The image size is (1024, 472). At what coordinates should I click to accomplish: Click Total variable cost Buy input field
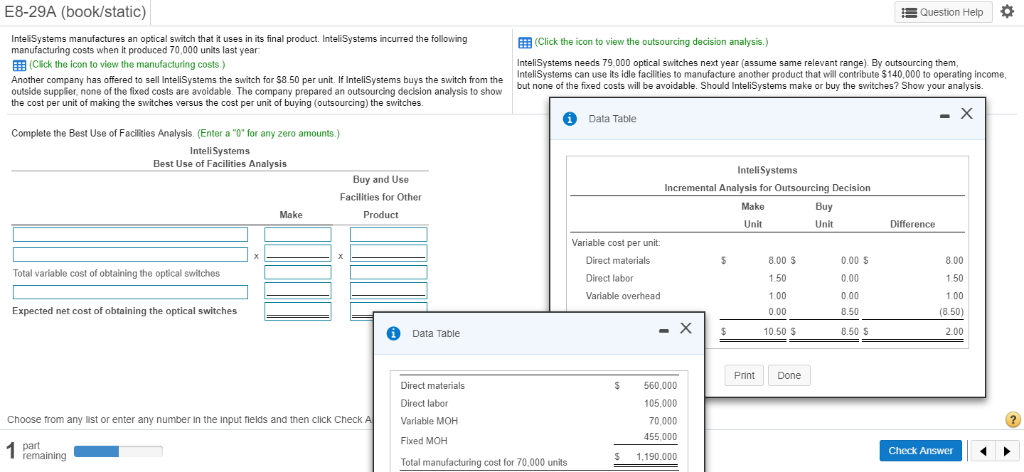[x=389, y=272]
